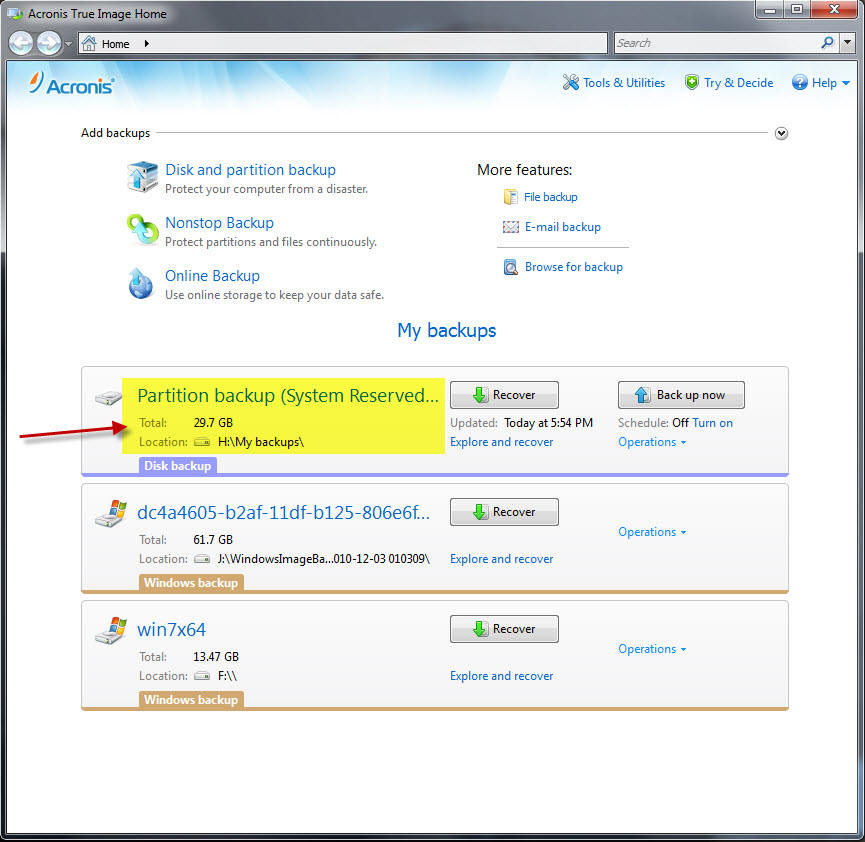
Task: Click the Disk and partition backup icon
Action: [x=142, y=177]
